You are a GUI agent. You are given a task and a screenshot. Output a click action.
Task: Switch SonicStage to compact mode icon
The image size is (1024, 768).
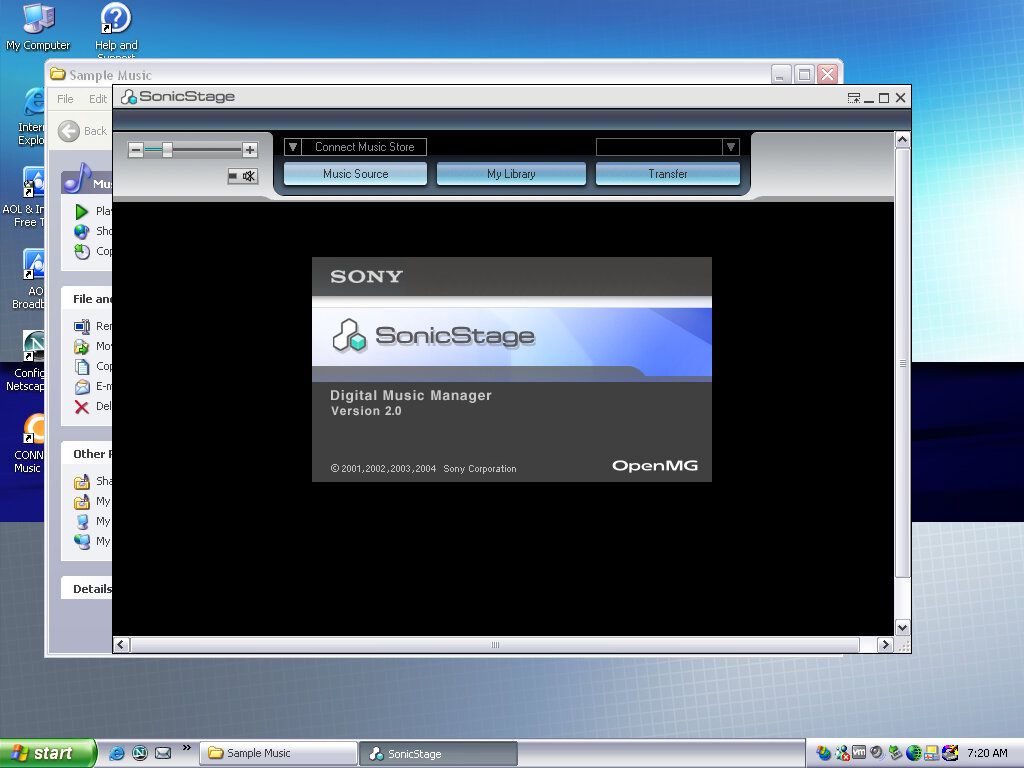click(854, 98)
